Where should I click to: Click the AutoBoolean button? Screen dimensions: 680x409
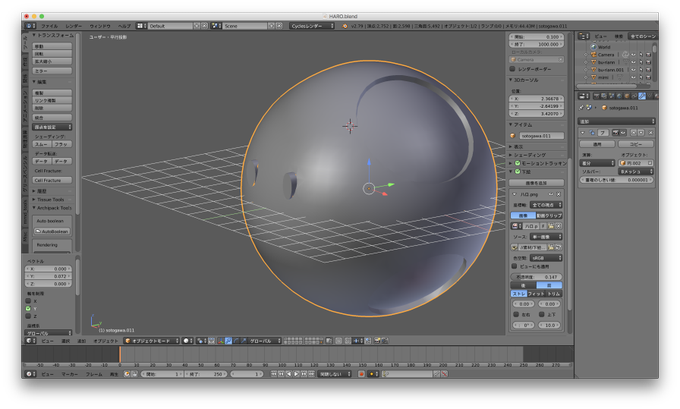(x=52, y=232)
